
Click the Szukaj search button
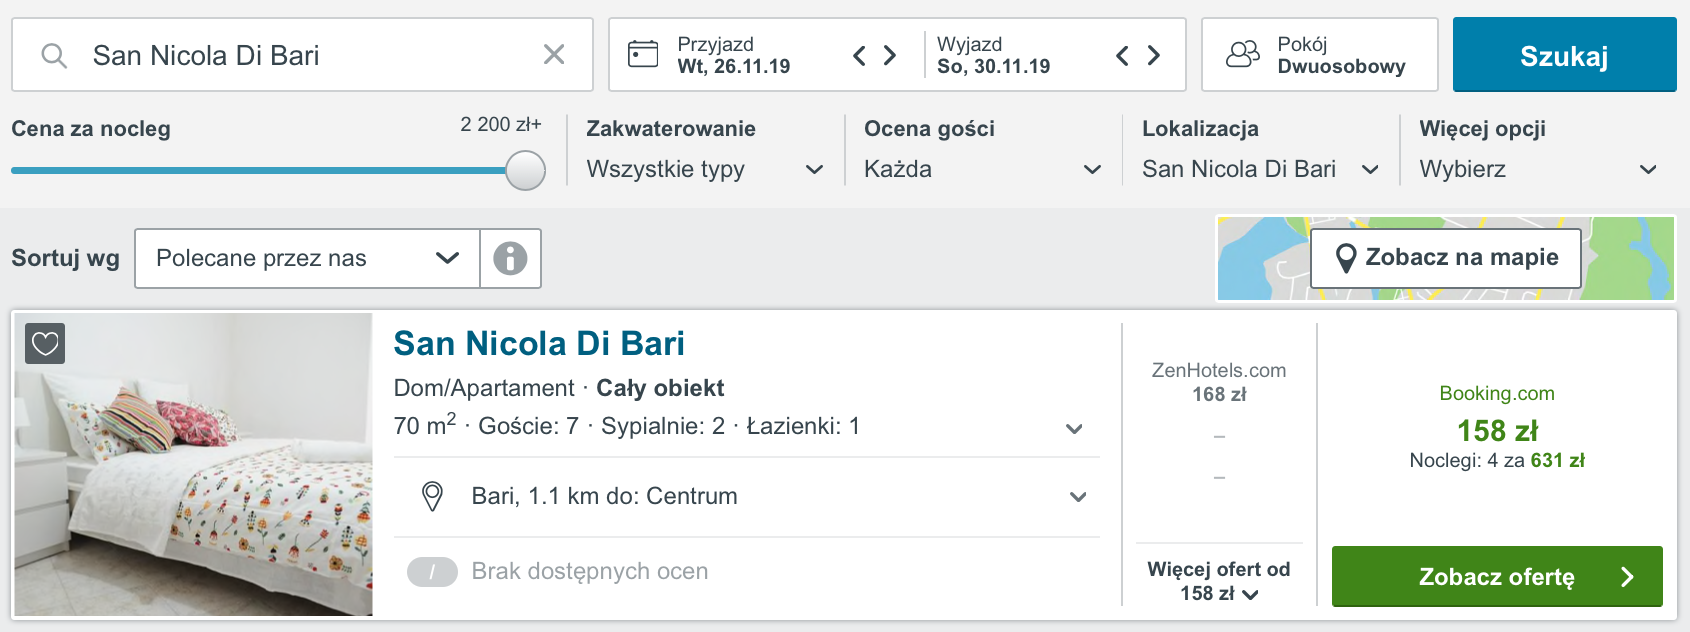click(x=1564, y=55)
